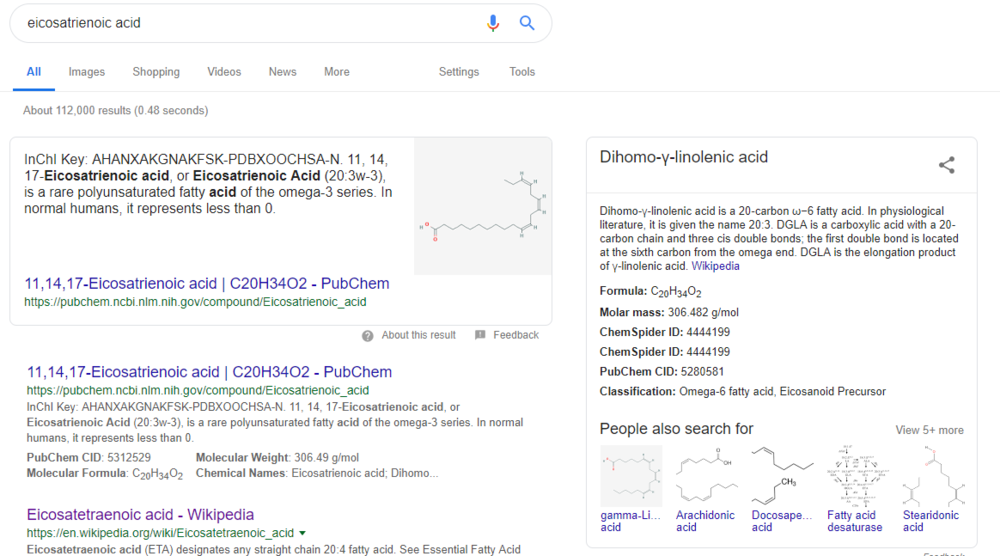Click the microphone voice search icon
This screenshot has width=1000, height=556.
[x=492, y=23]
